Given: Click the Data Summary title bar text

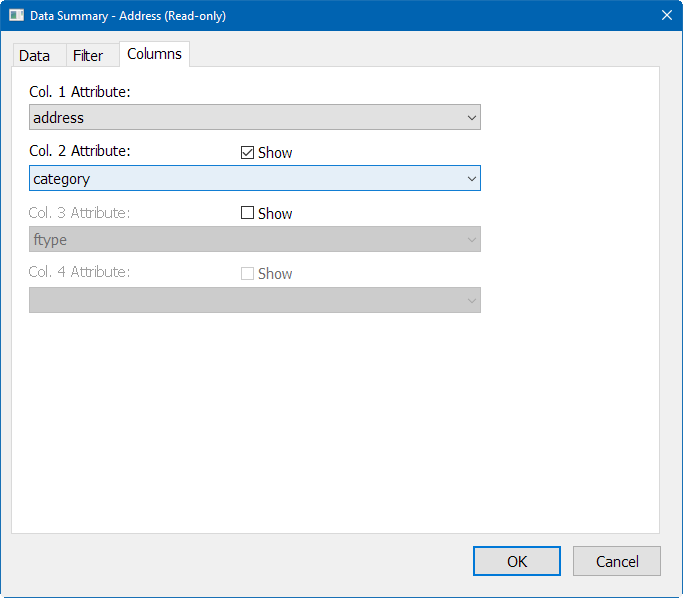Looking at the screenshot, I should (x=128, y=15).
